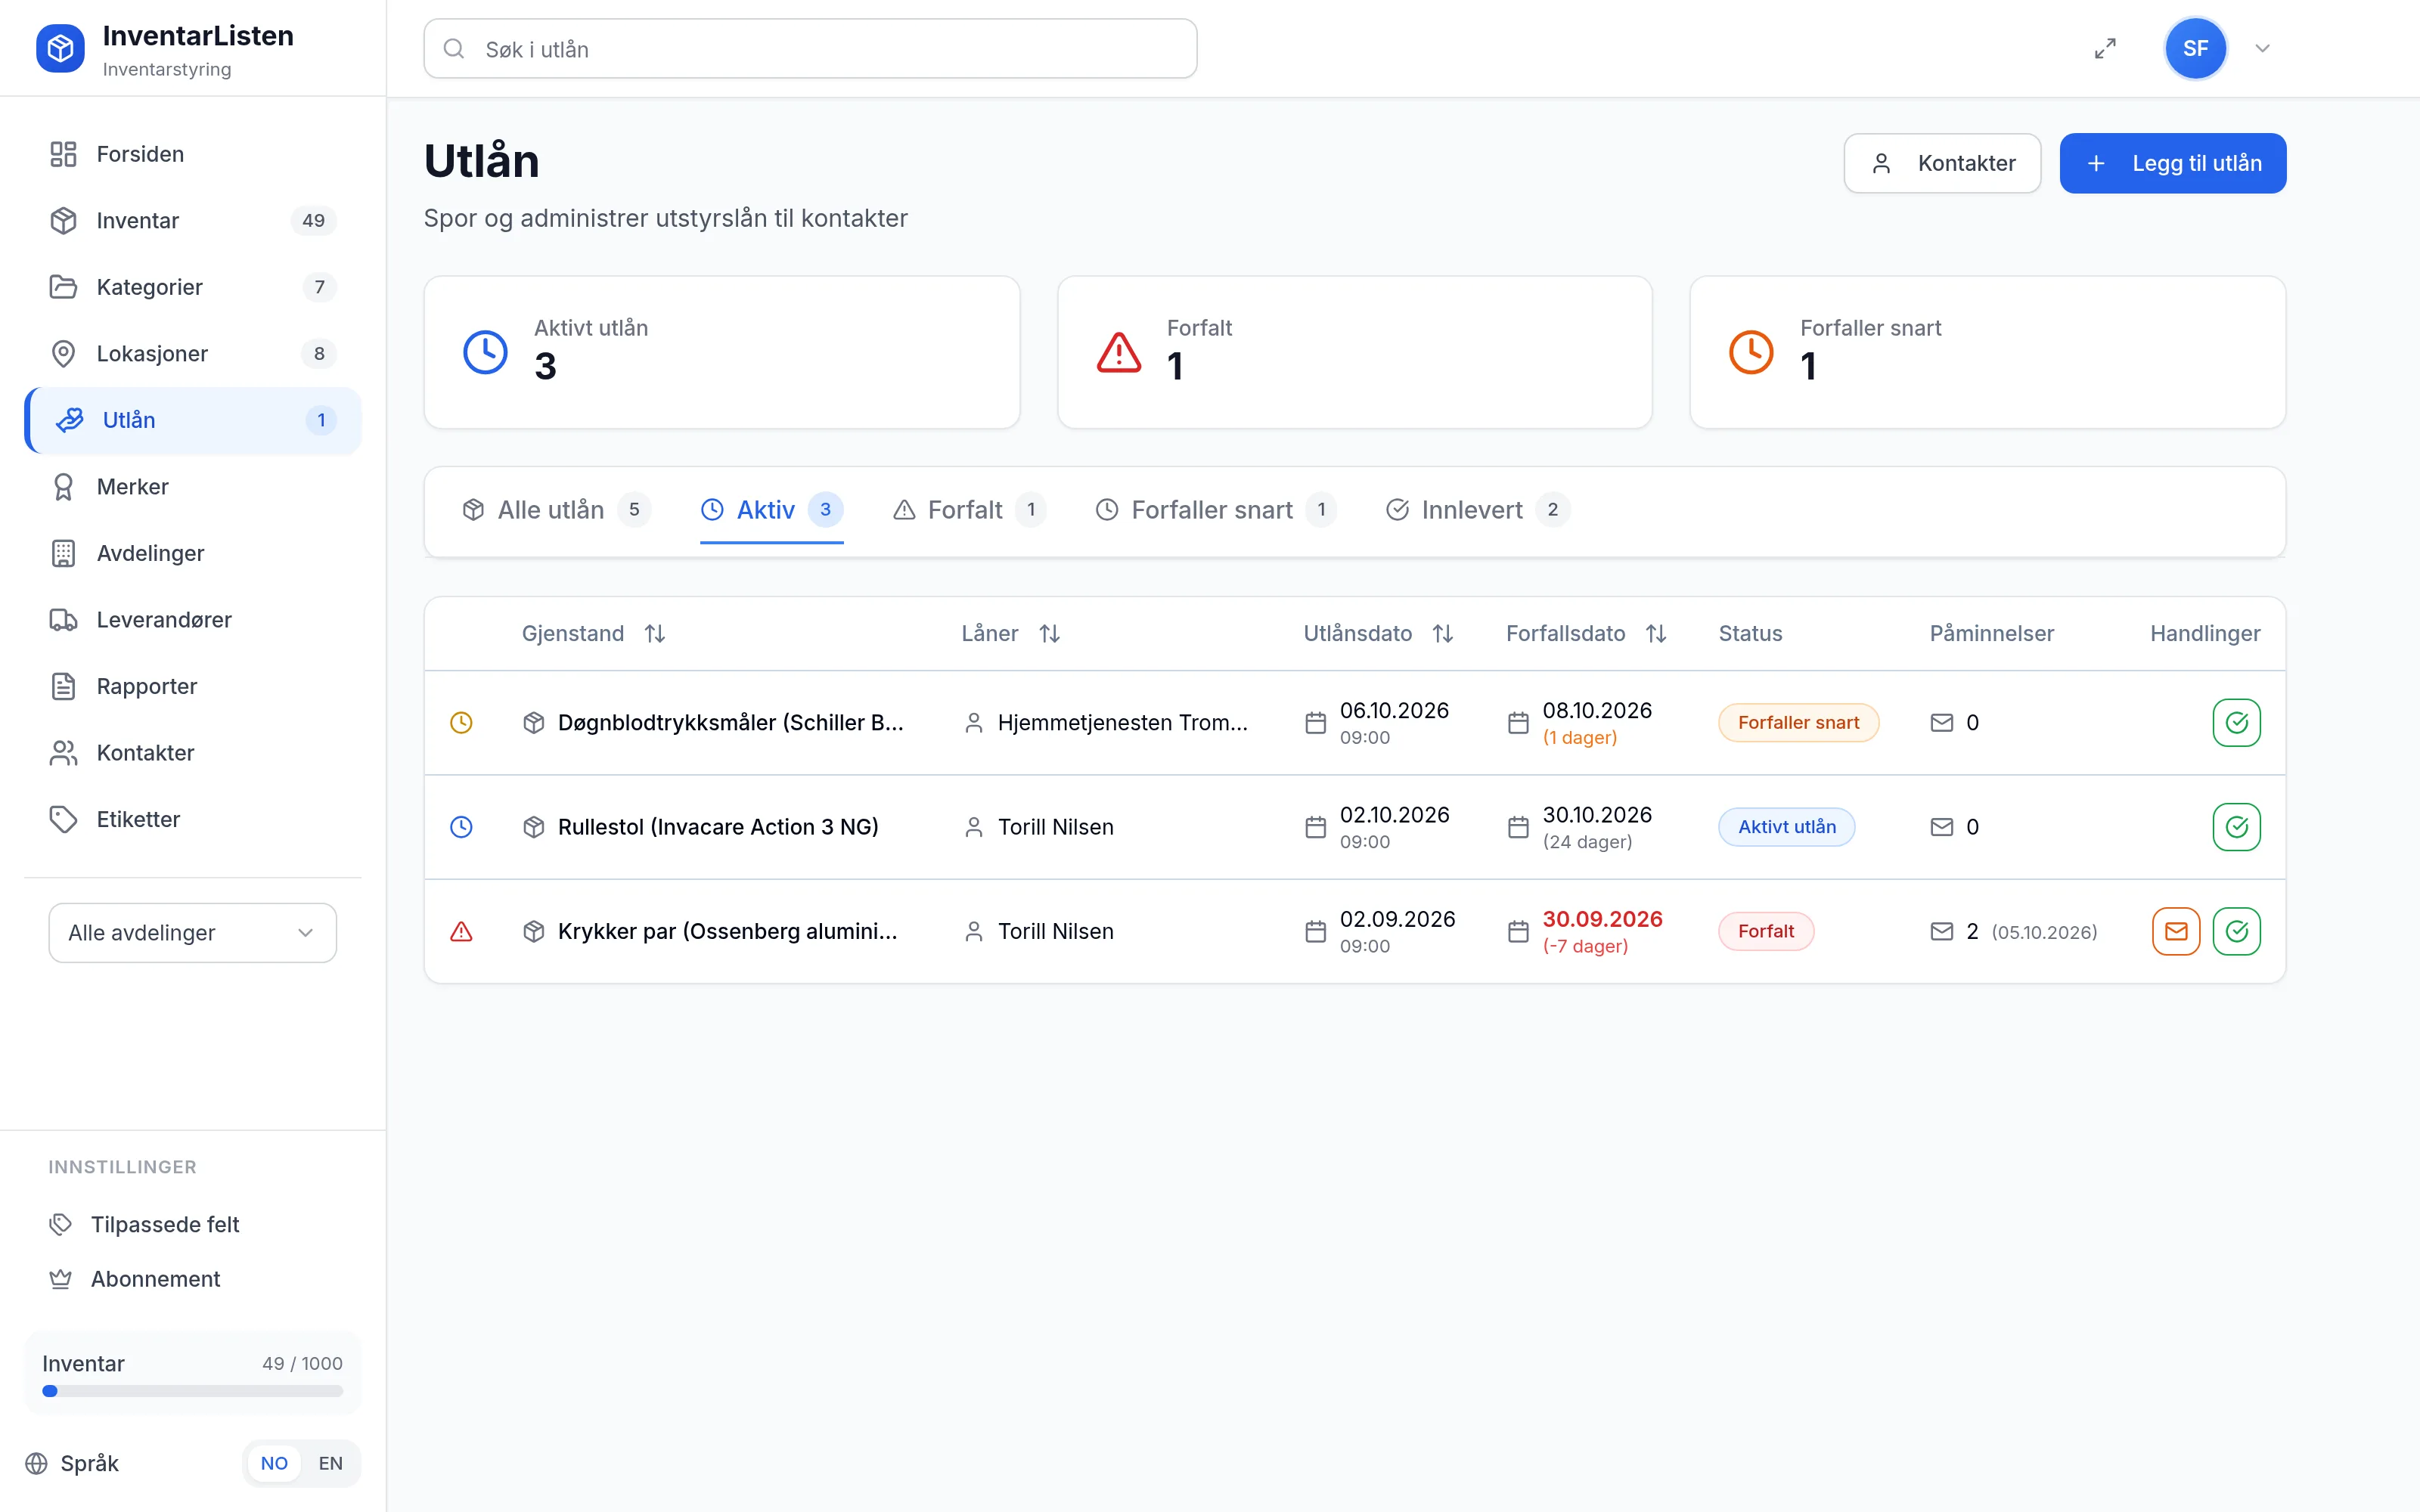Open Kontakter button in header

[x=1942, y=163]
